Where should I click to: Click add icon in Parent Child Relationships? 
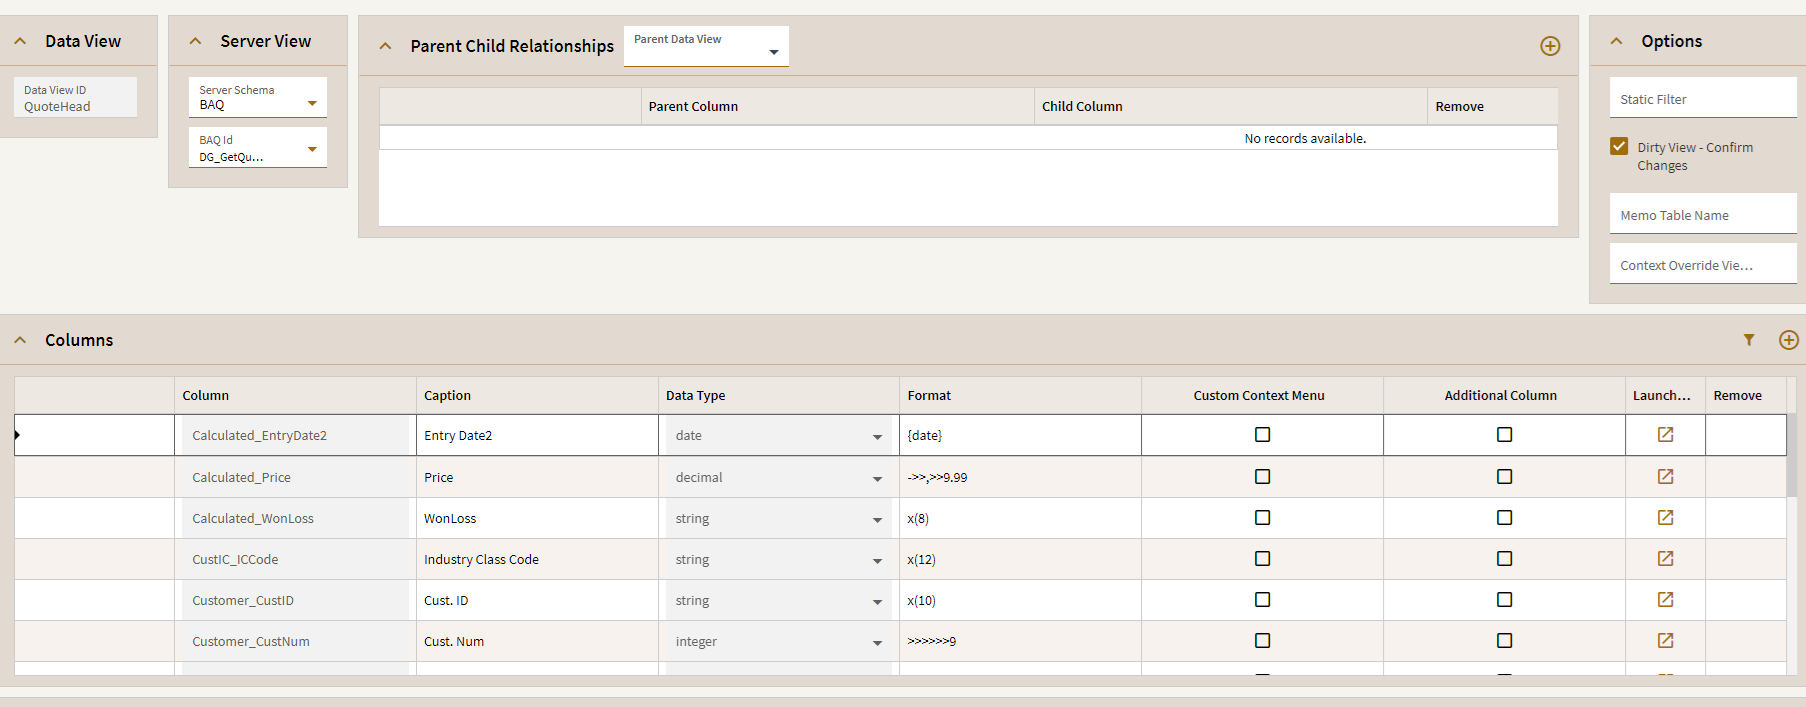pyautogui.click(x=1550, y=46)
